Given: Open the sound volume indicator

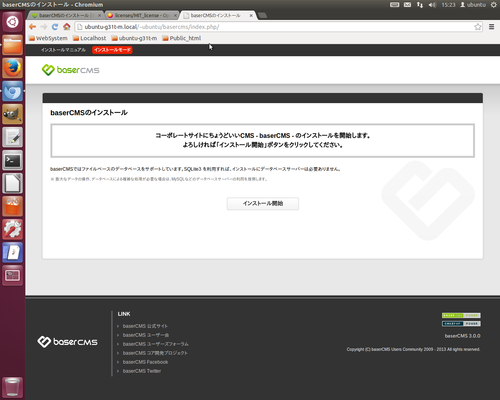Looking at the screenshot, I should (432, 5).
